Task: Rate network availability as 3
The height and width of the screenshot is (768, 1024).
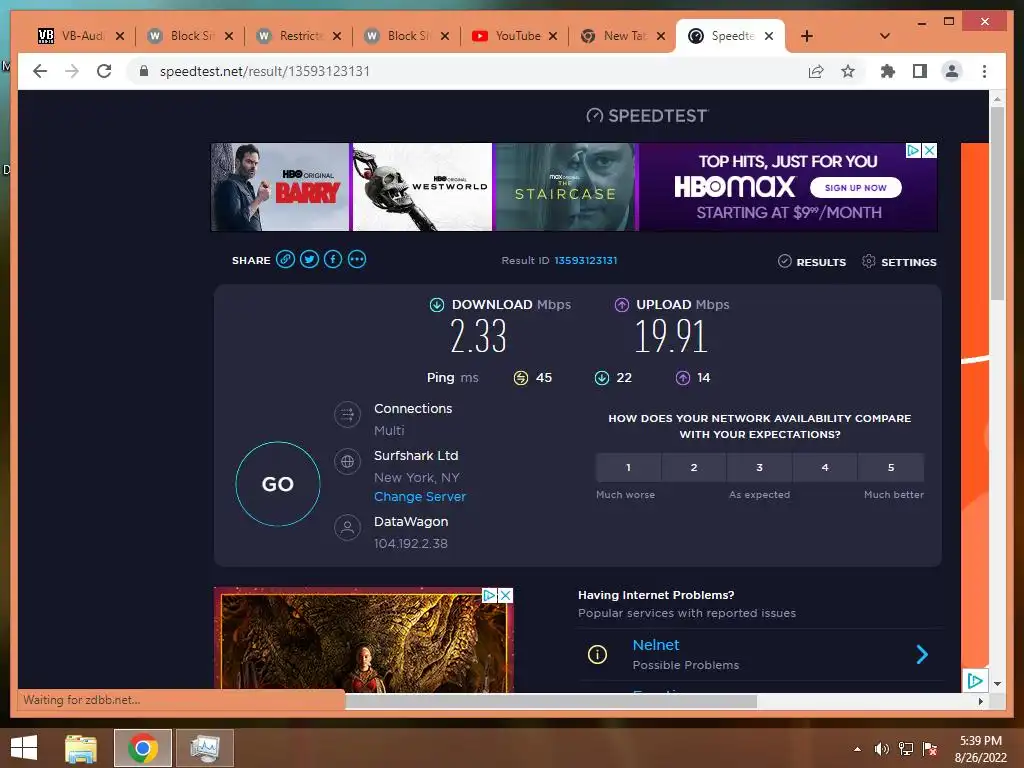Action: pyautogui.click(x=760, y=468)
